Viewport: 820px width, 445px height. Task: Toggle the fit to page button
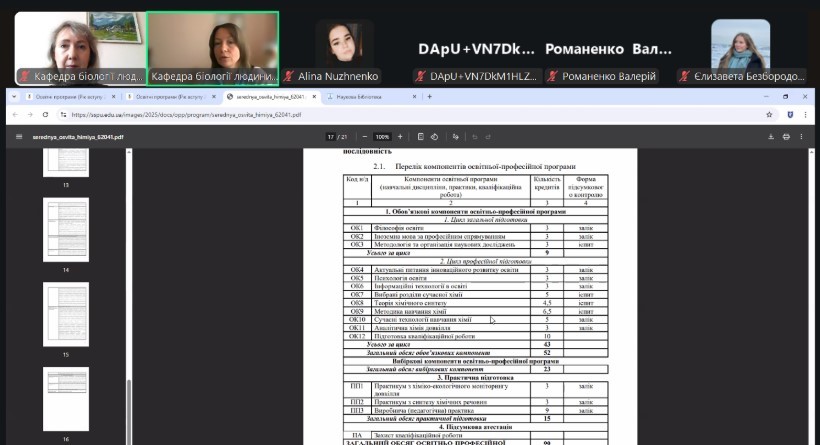click(421, 137)
